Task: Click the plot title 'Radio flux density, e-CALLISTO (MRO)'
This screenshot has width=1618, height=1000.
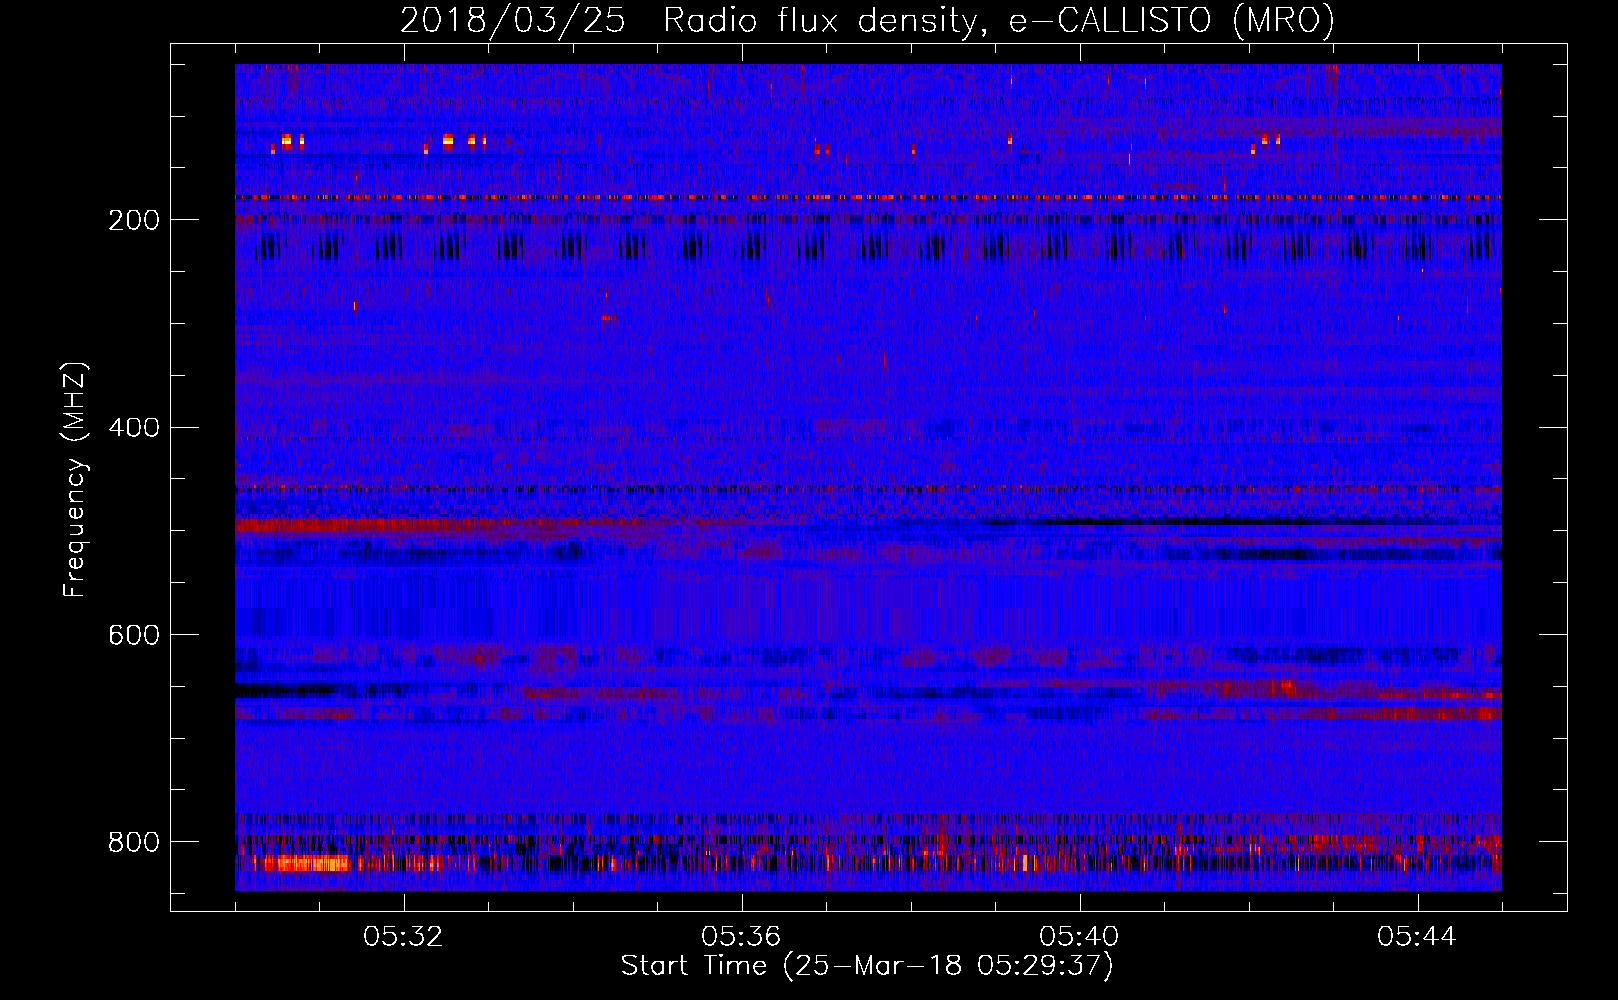Action: coord(999,21)
